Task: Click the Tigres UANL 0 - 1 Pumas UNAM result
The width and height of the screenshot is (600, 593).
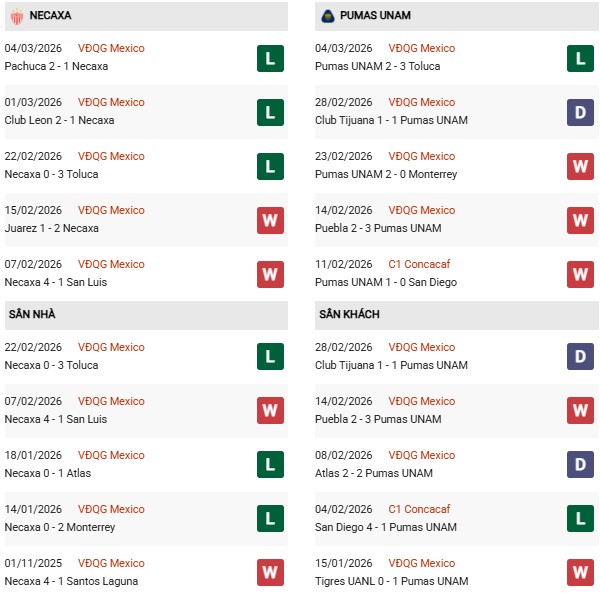Action: point(391,581)
